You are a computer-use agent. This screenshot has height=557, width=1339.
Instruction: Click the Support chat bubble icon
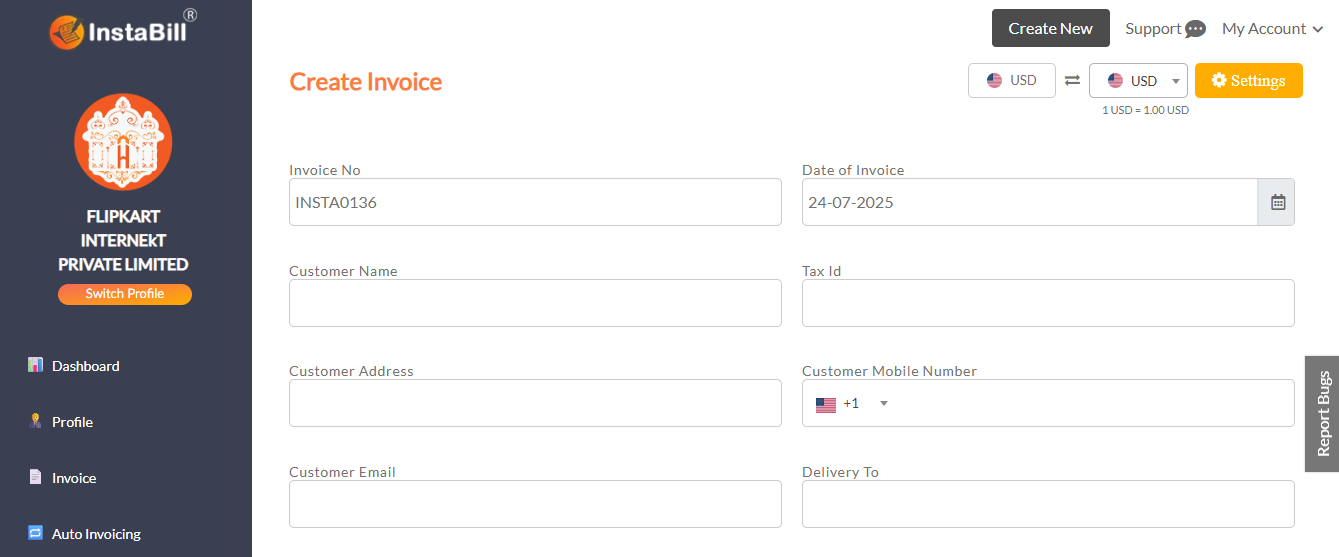[x=1195, y=29]
